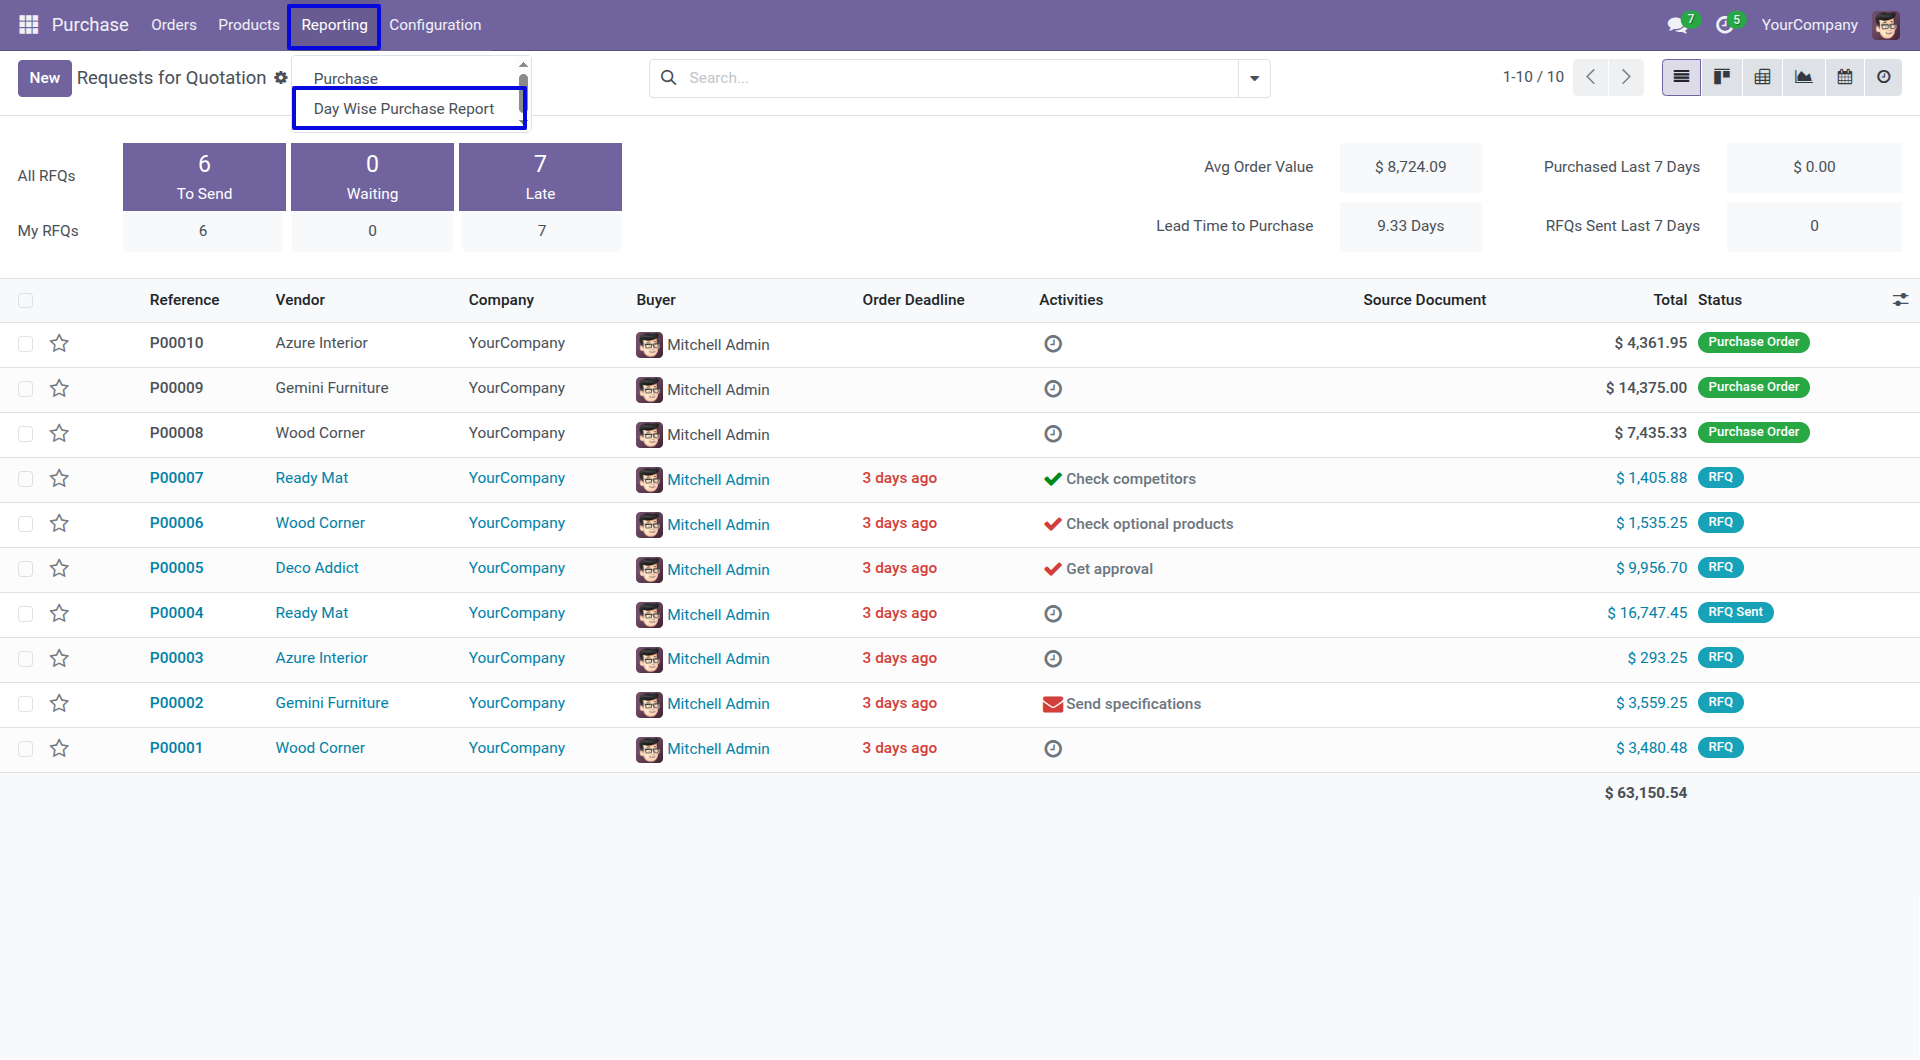Screen dimensions: 1920x1060
Task: Filter by To Send RFQs card
Action: coord(204,177)
